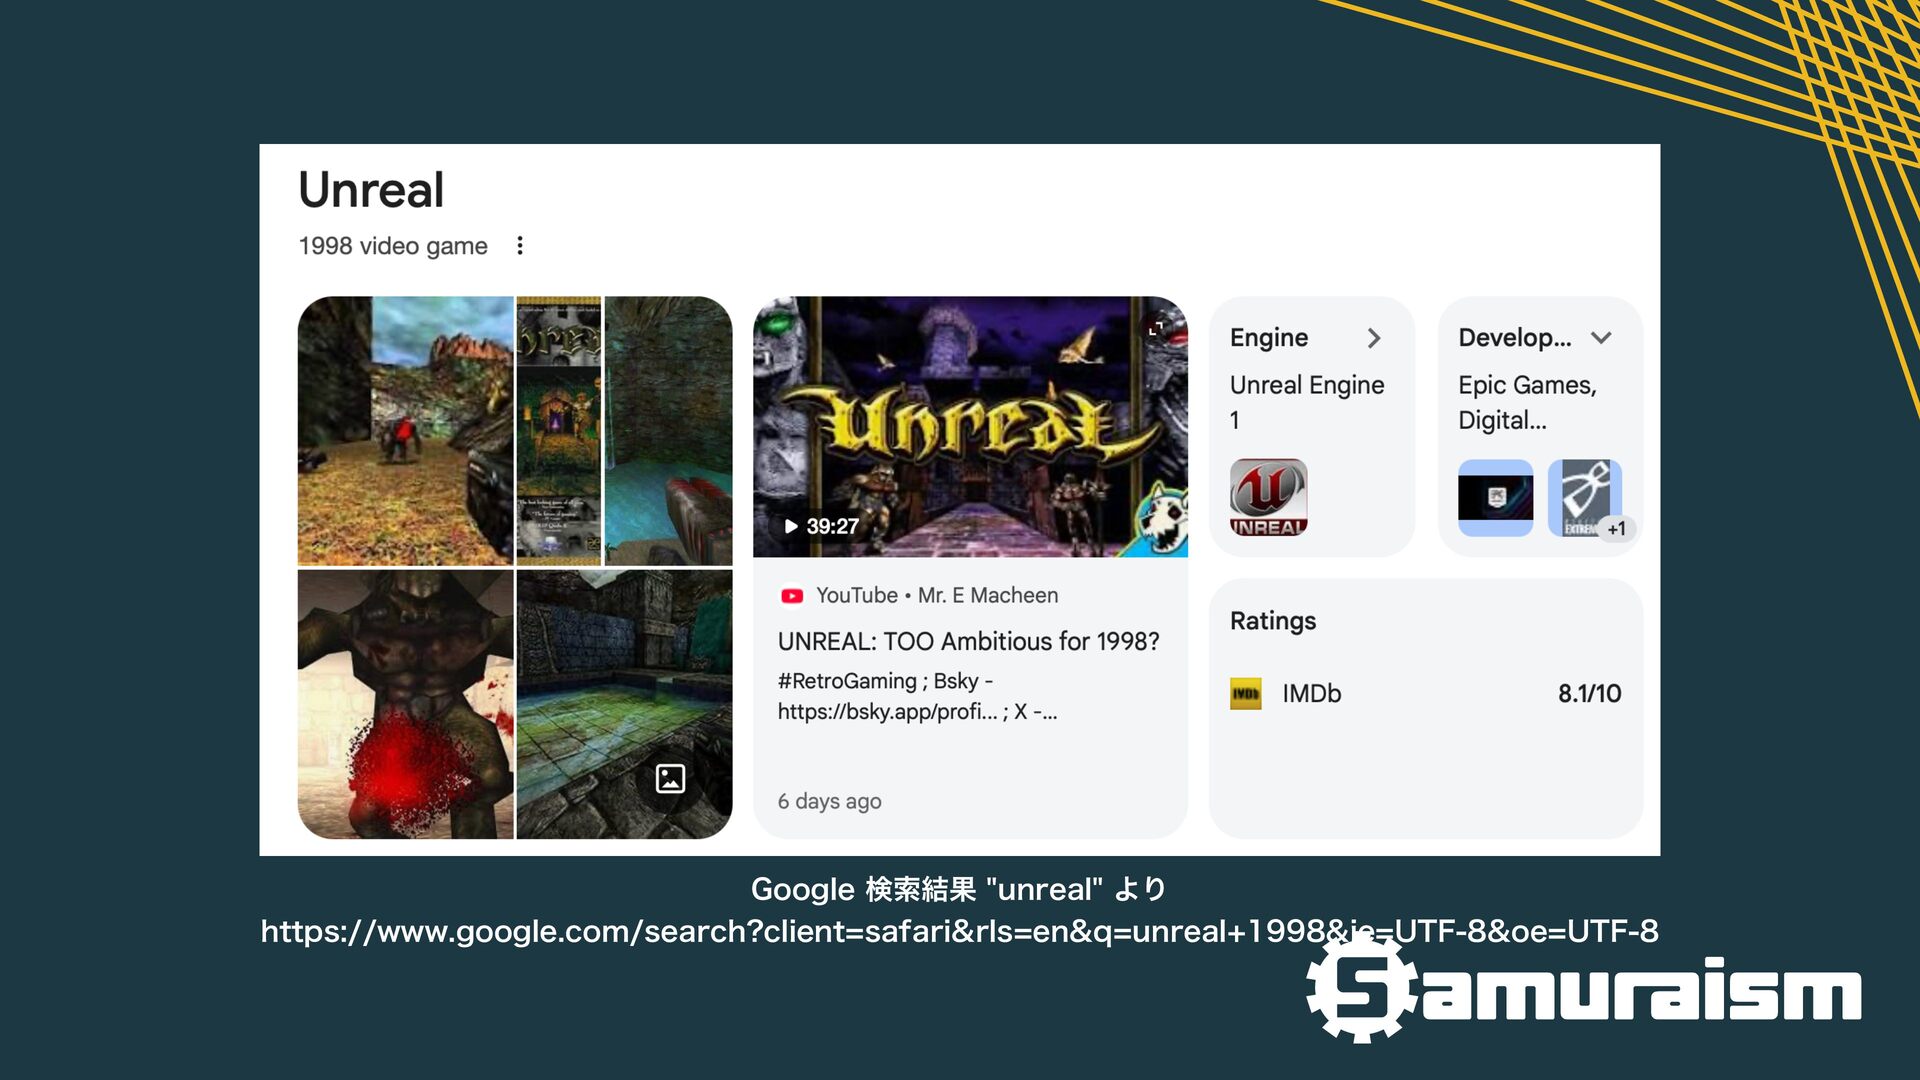Image resolution: width=1920 pixels, height=1080 pixels.
Task: Click the "Google 検索結果" caption line
Action: coord(959,889)
